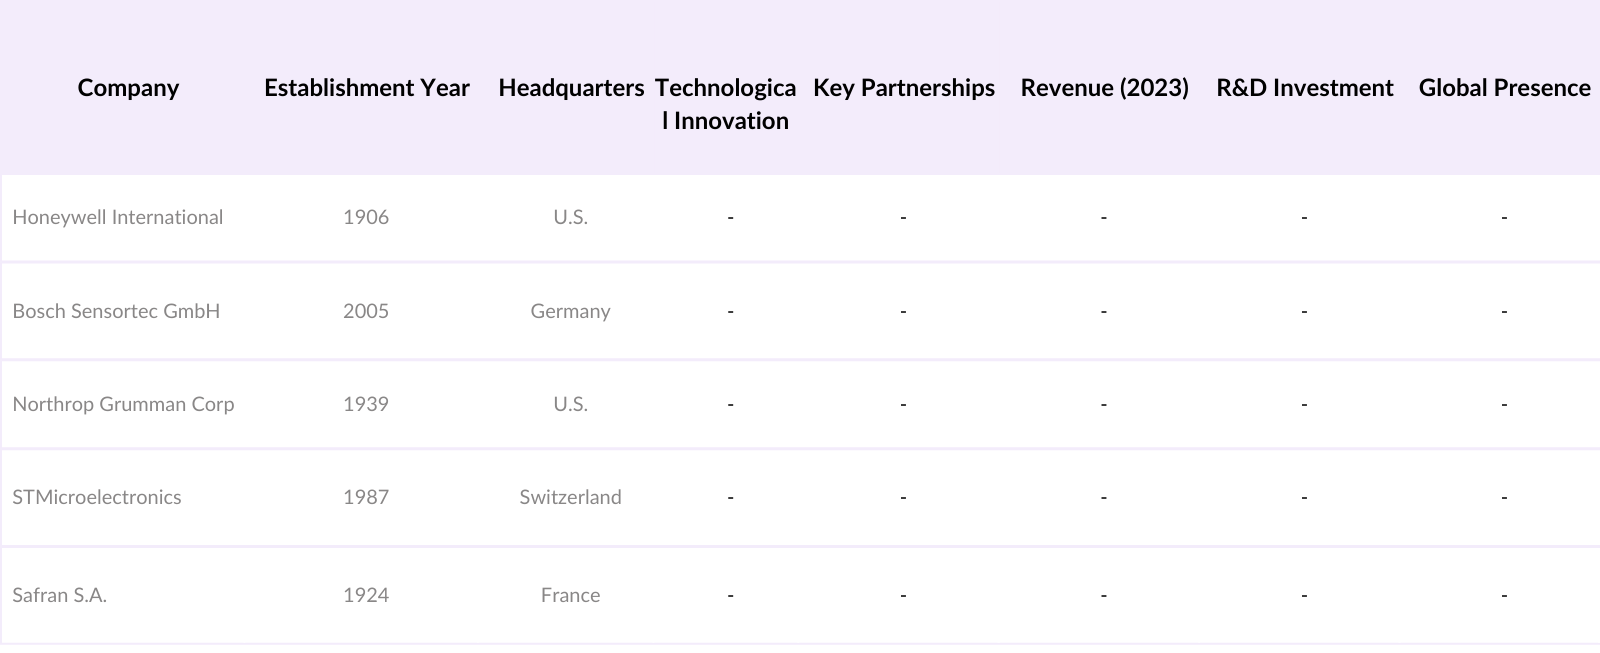Click the Revenue (2023) column header
This screenshot has height=653, width=1600.
pyautogui.click(x=1104, y=88)
